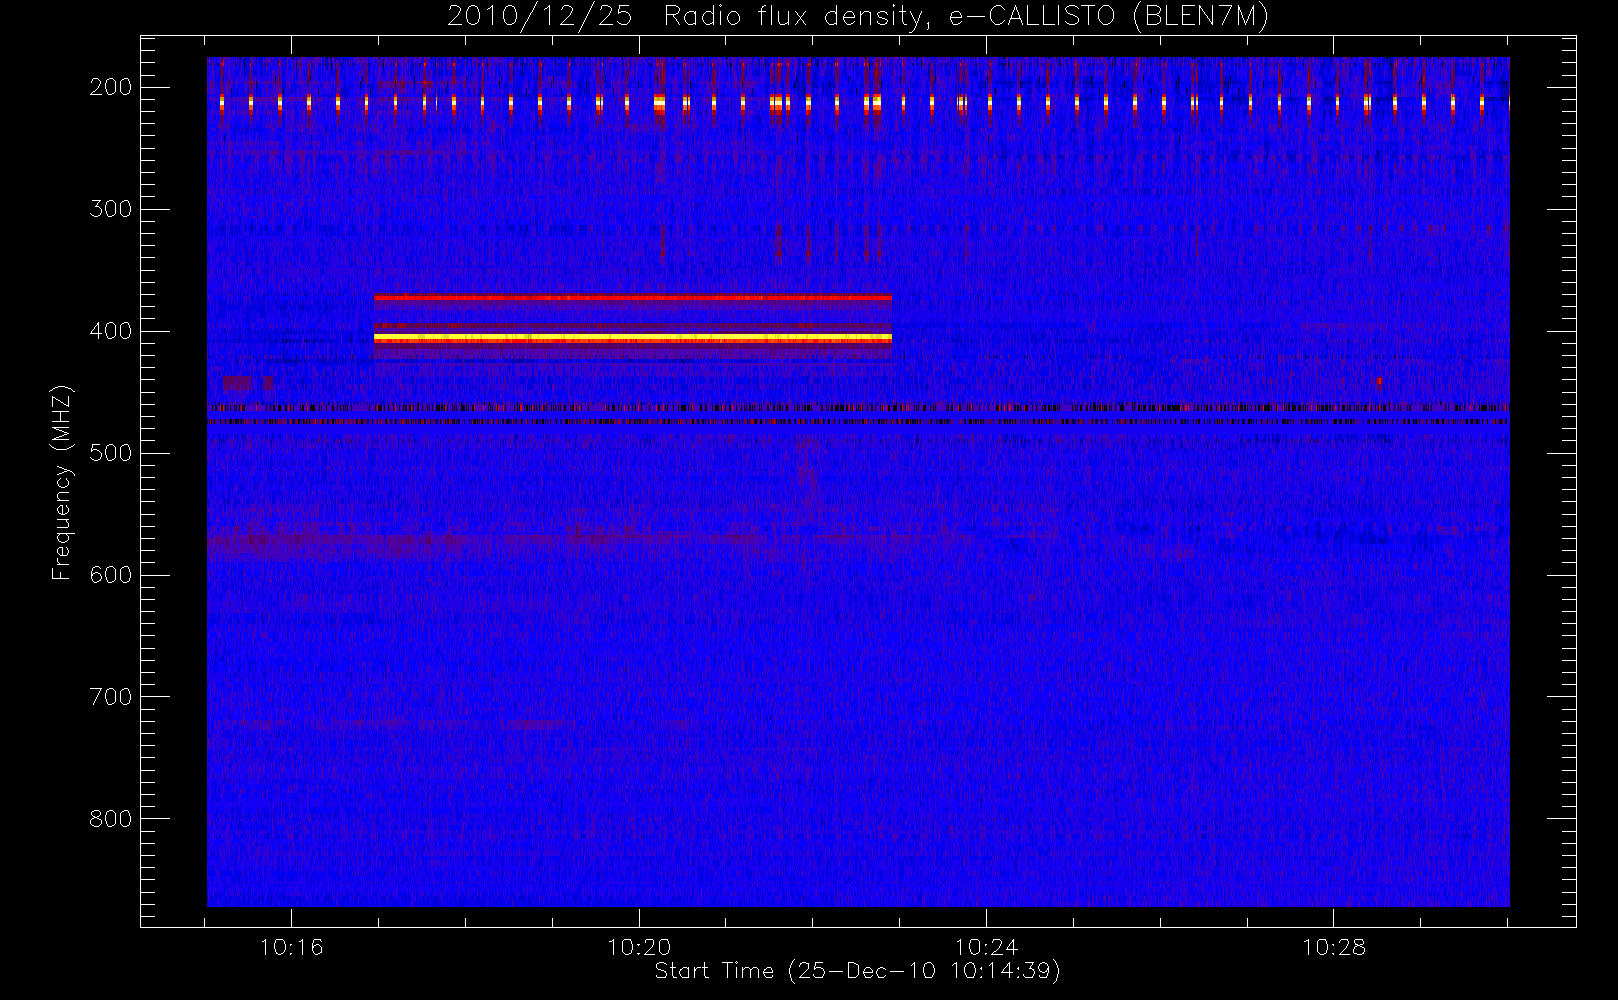This screenshot has width=1618, height=1000.
Task: Click the thin red emission band near 370 MHz
Action: click(x=632, y=298)
